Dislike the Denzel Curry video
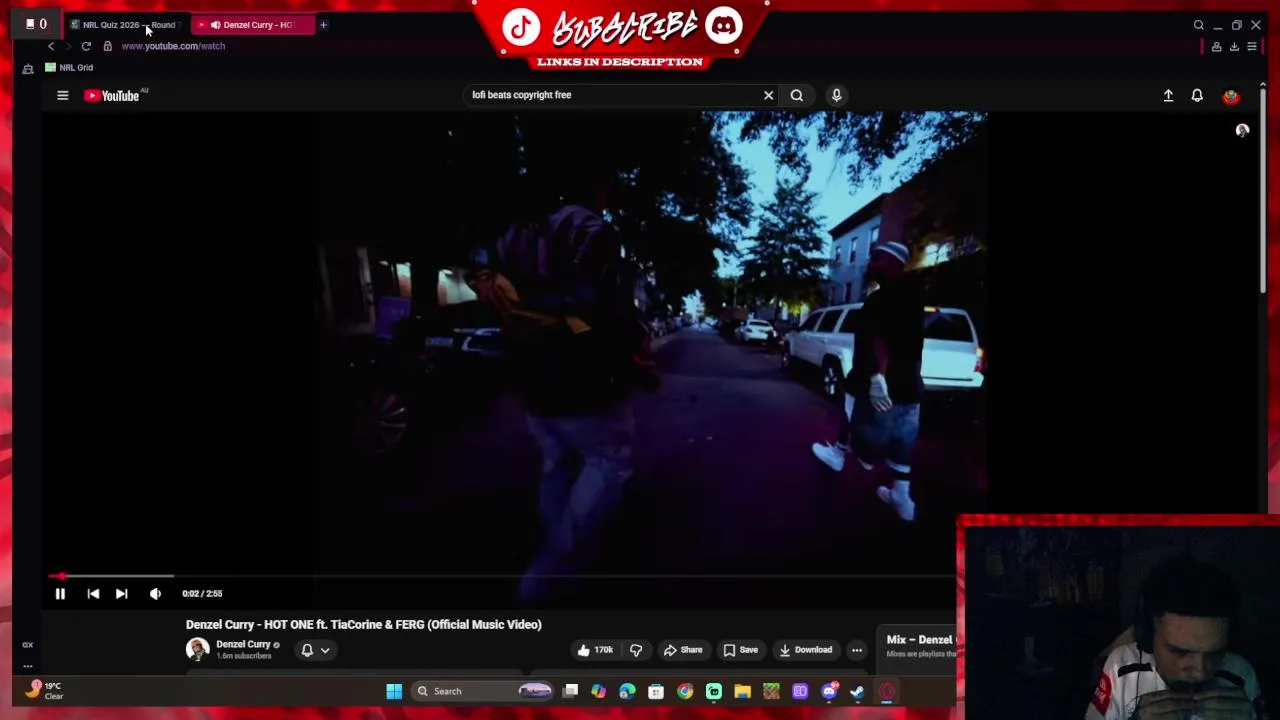 [636, 650]
